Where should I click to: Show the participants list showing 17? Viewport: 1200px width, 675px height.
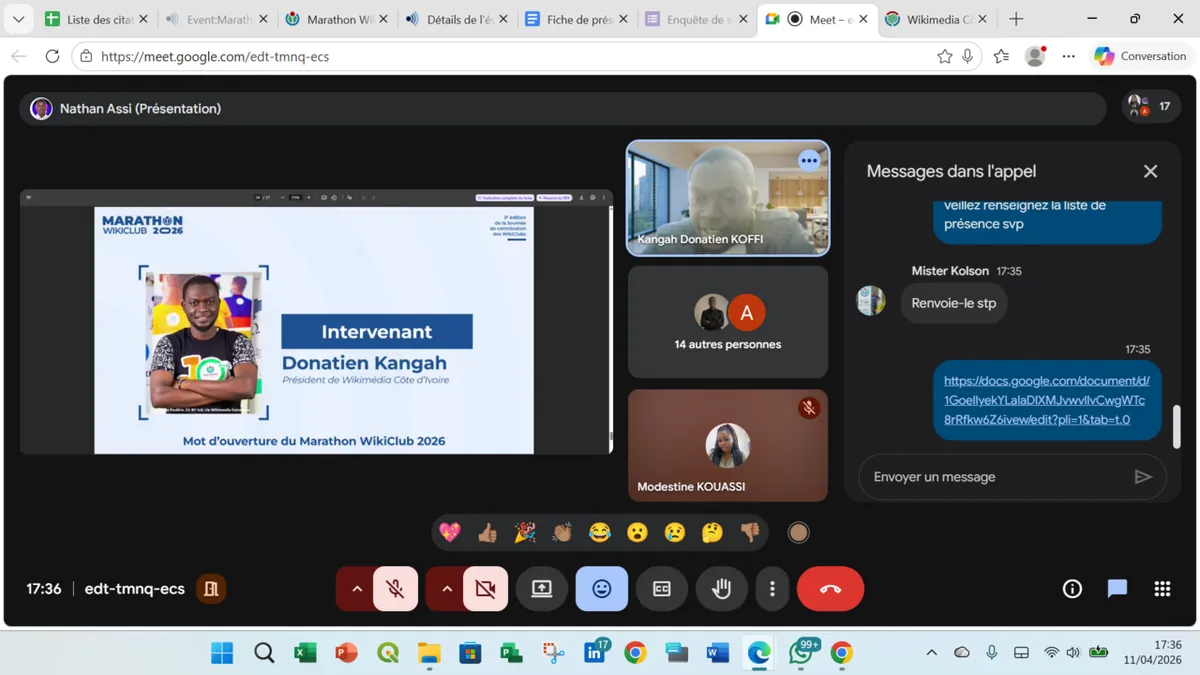tap(1151, 106)
